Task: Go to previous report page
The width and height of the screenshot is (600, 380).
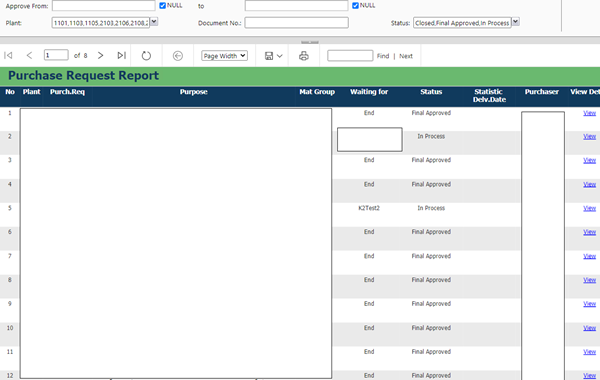Action: click(x=29, y=55)
